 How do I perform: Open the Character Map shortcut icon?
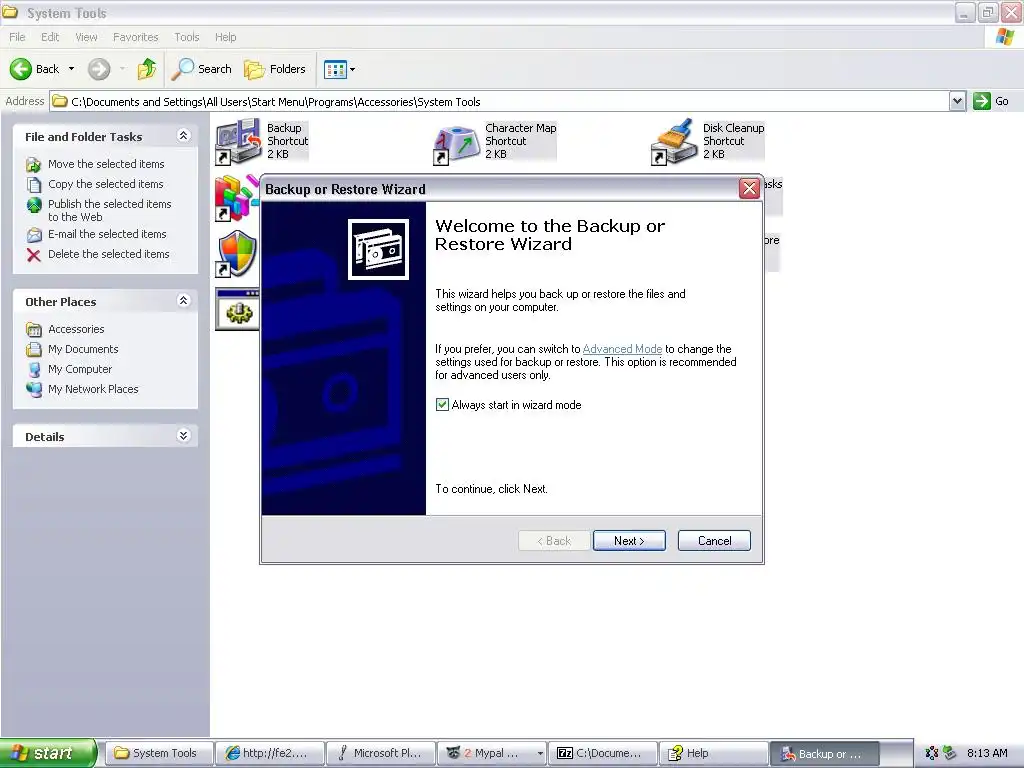pos(456,142)
